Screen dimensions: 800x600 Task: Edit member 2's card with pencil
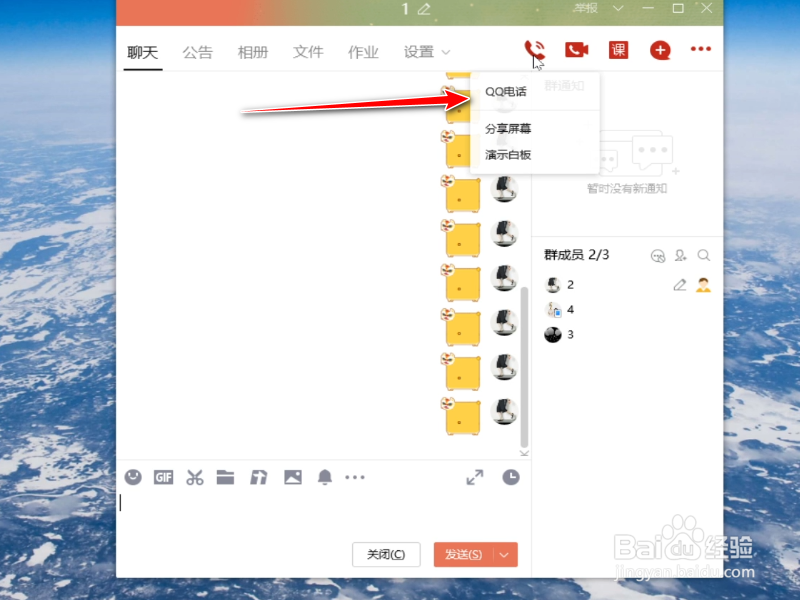pos(680,285)
